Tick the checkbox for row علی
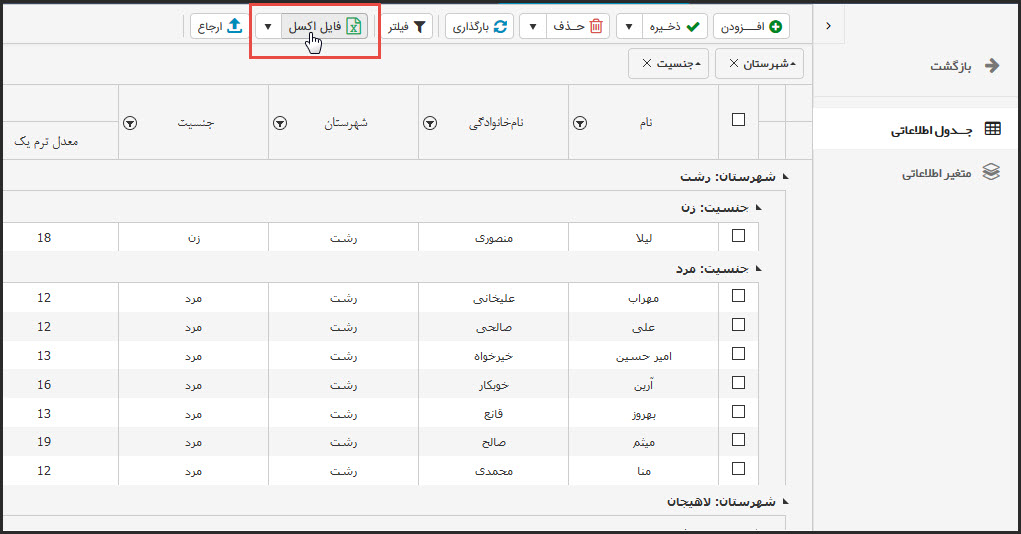 pyautogui.click(x=738, y=324)
